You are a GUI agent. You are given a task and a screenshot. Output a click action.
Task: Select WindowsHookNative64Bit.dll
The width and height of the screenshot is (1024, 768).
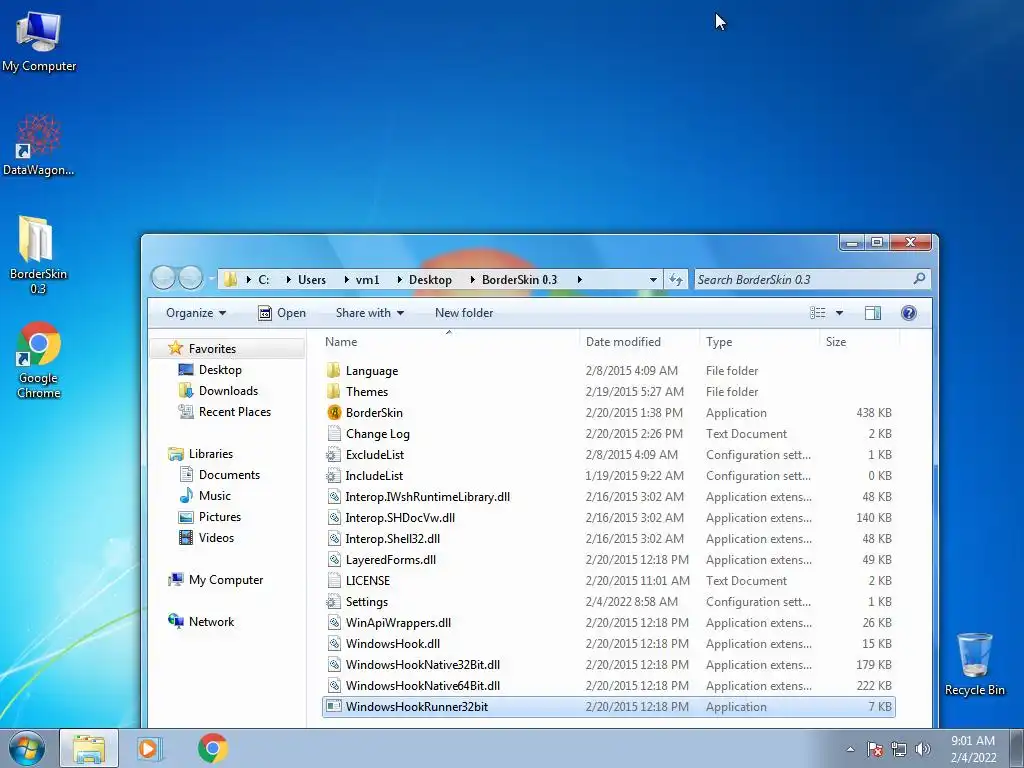pyautogui.click(x=609, y=686)
